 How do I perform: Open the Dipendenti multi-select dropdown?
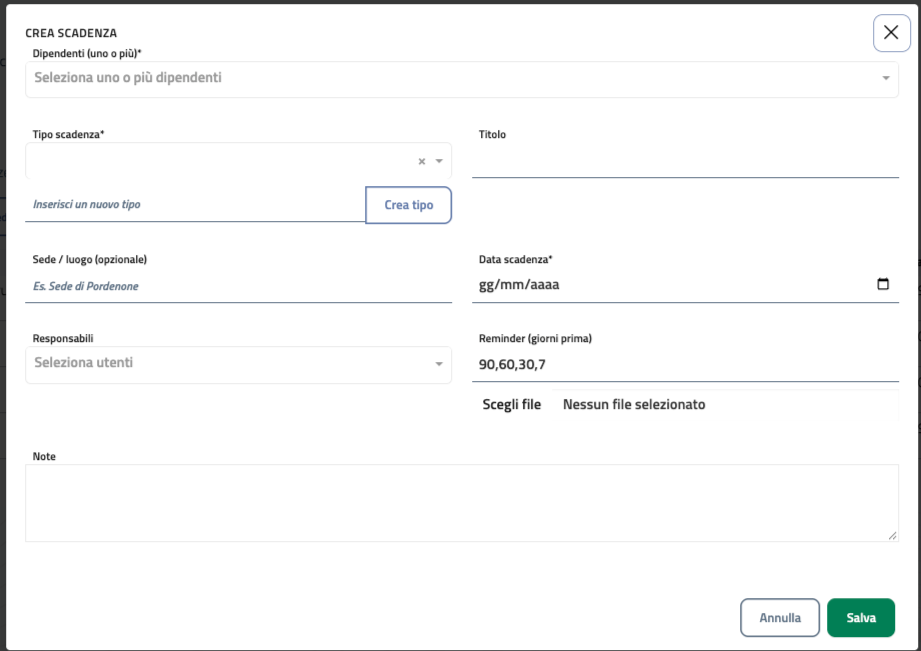coord(462,79)
